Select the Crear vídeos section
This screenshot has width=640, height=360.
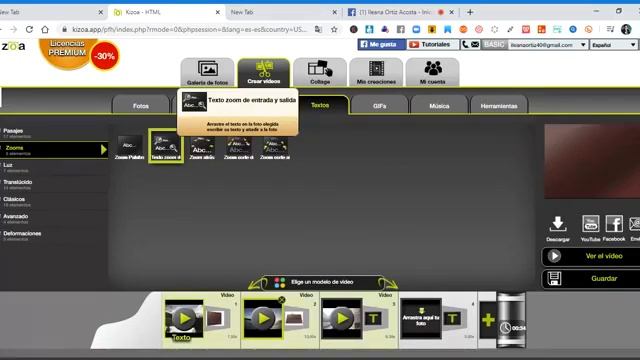pyautogui.click(x=264, y=72)
